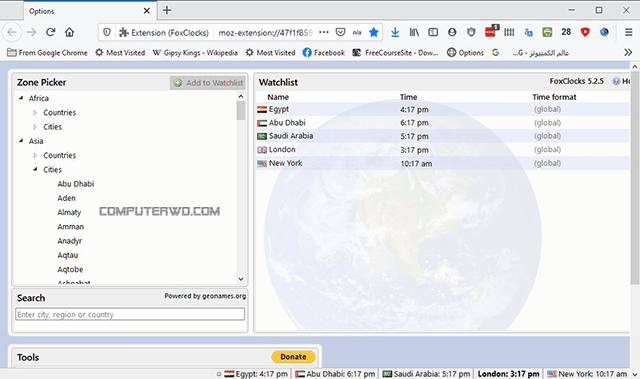Select the New York watchlist row

point(443,163)
